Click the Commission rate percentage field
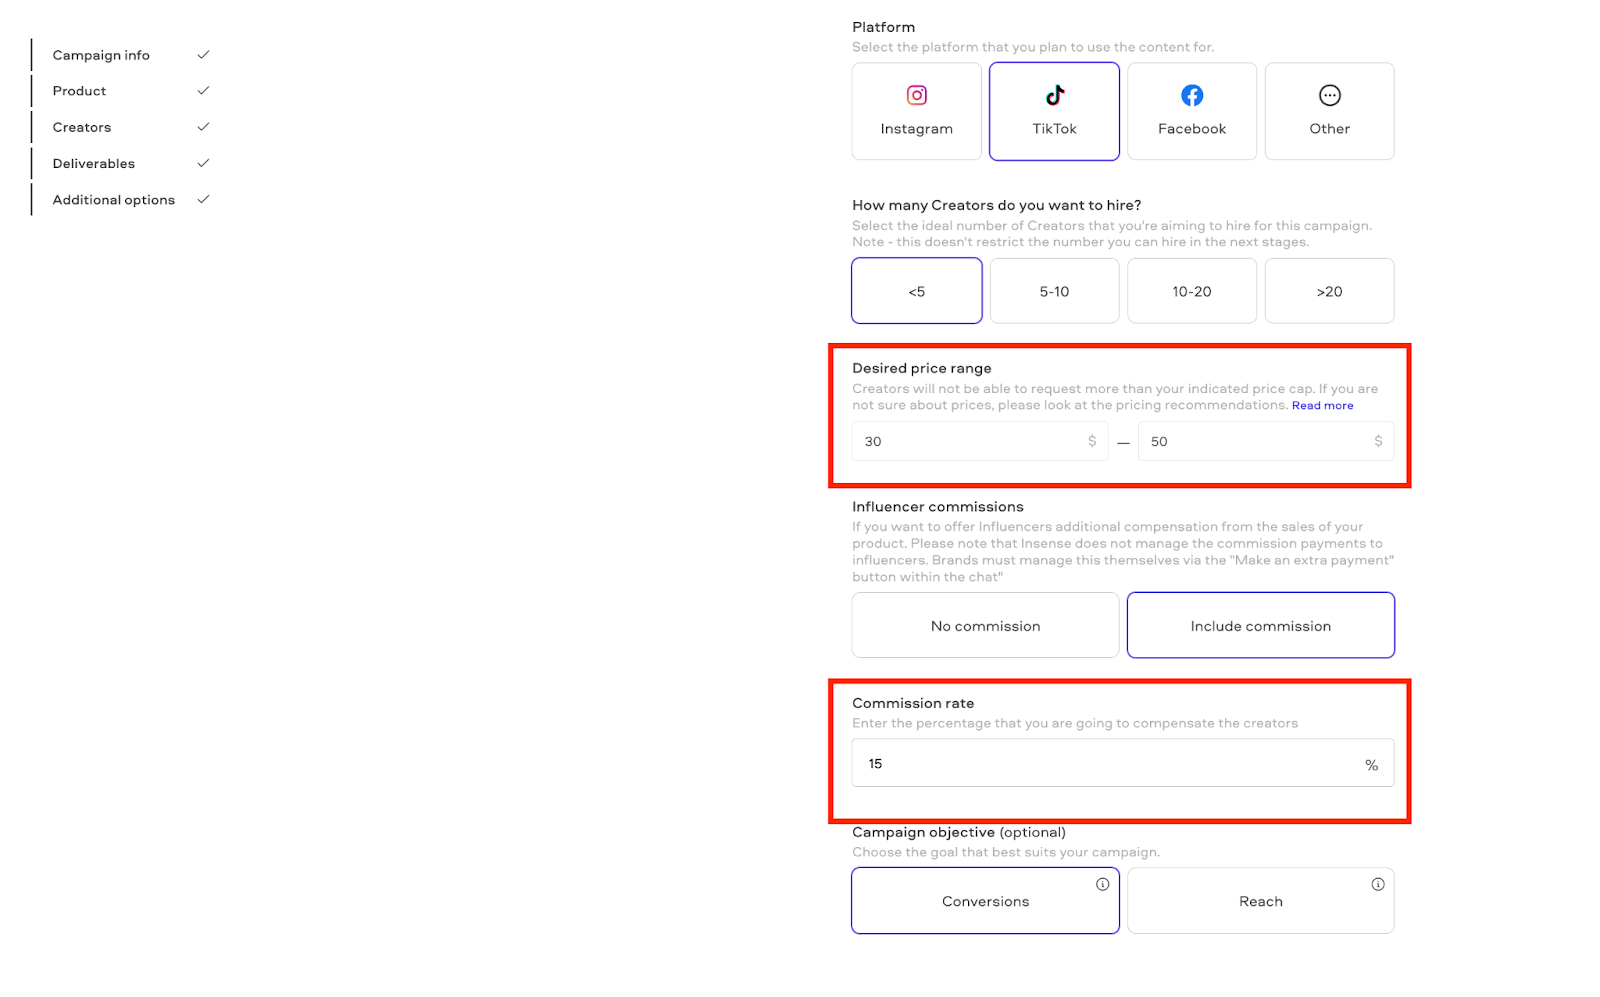Image resolution: width=1600 pixels, height=997 pixels. tap(1122, 763)
